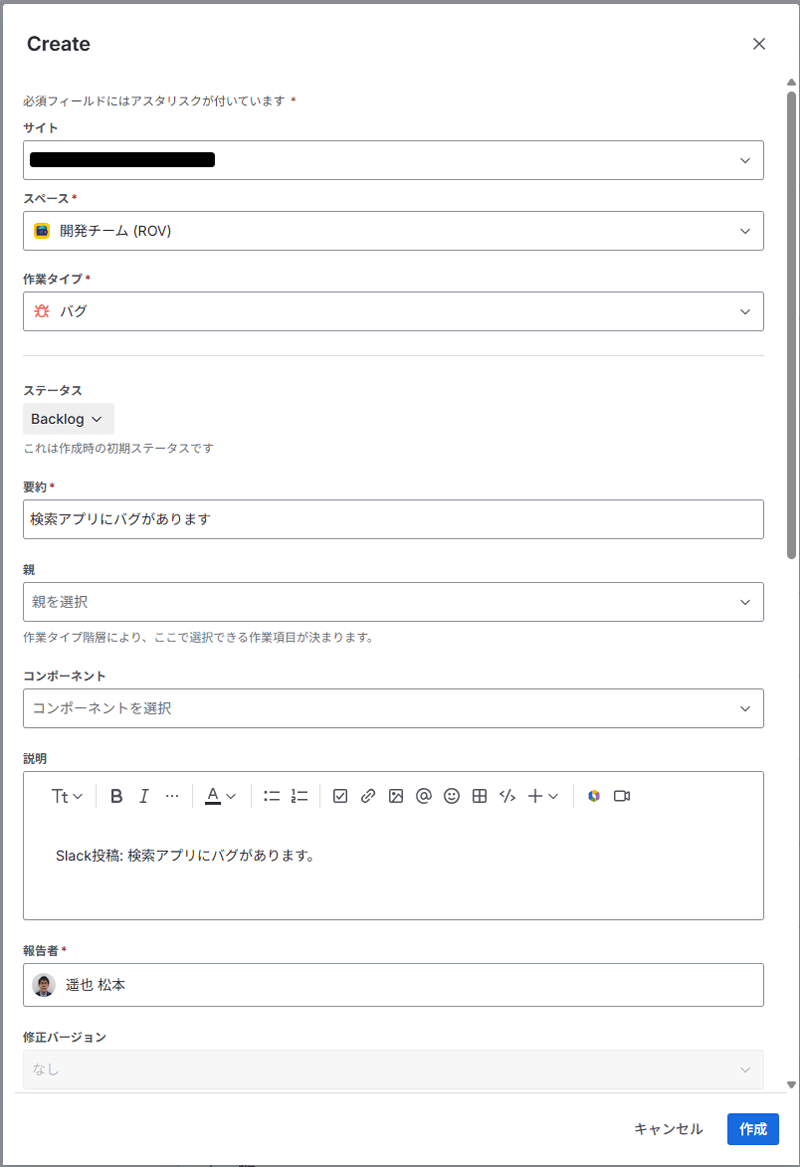Change the status from Backlog
This screenshot has width=800, height=1167.
click(x=68, y=418)
